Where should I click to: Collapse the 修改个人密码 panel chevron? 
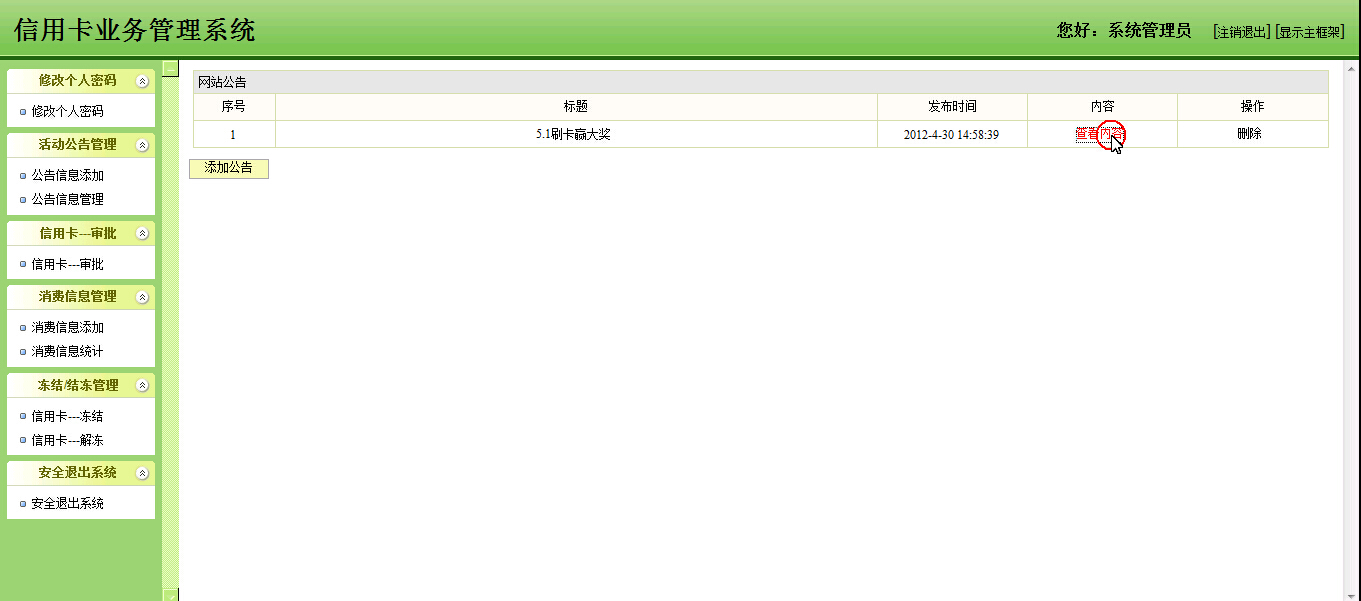143,81
